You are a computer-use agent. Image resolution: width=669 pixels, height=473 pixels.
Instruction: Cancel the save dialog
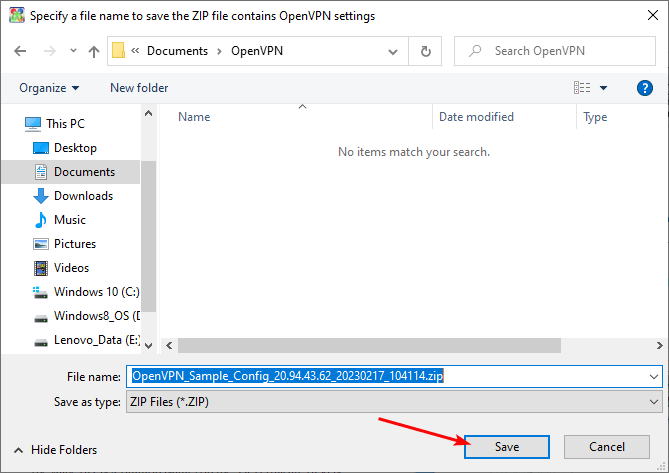(607, 447)
